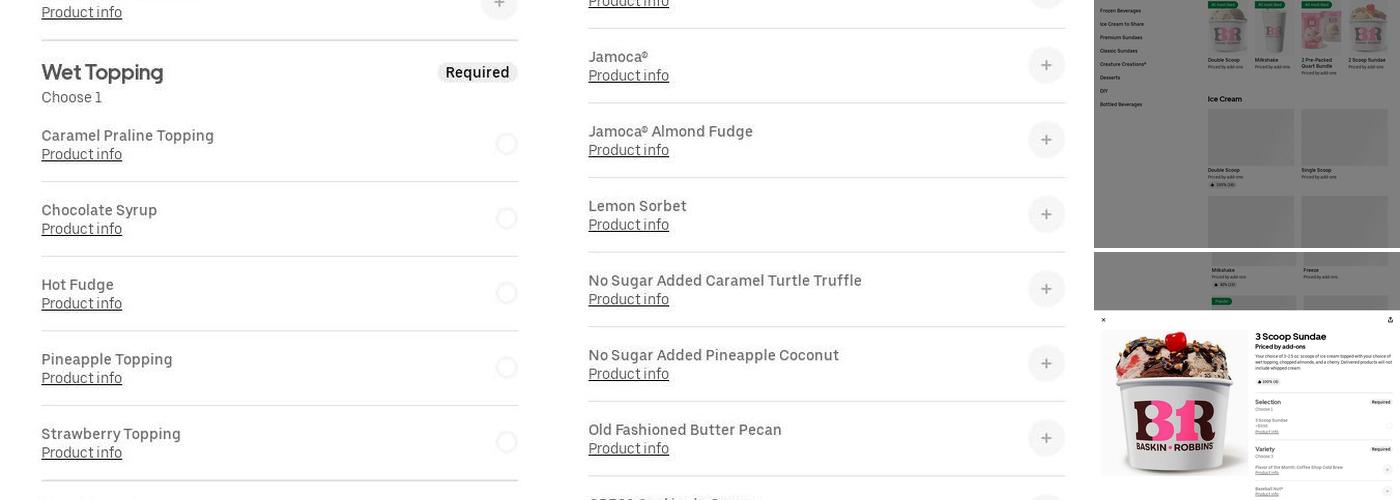
Task: Add No Sugar Added Caramel Turtle Truffle
Action: point(1046,289)
